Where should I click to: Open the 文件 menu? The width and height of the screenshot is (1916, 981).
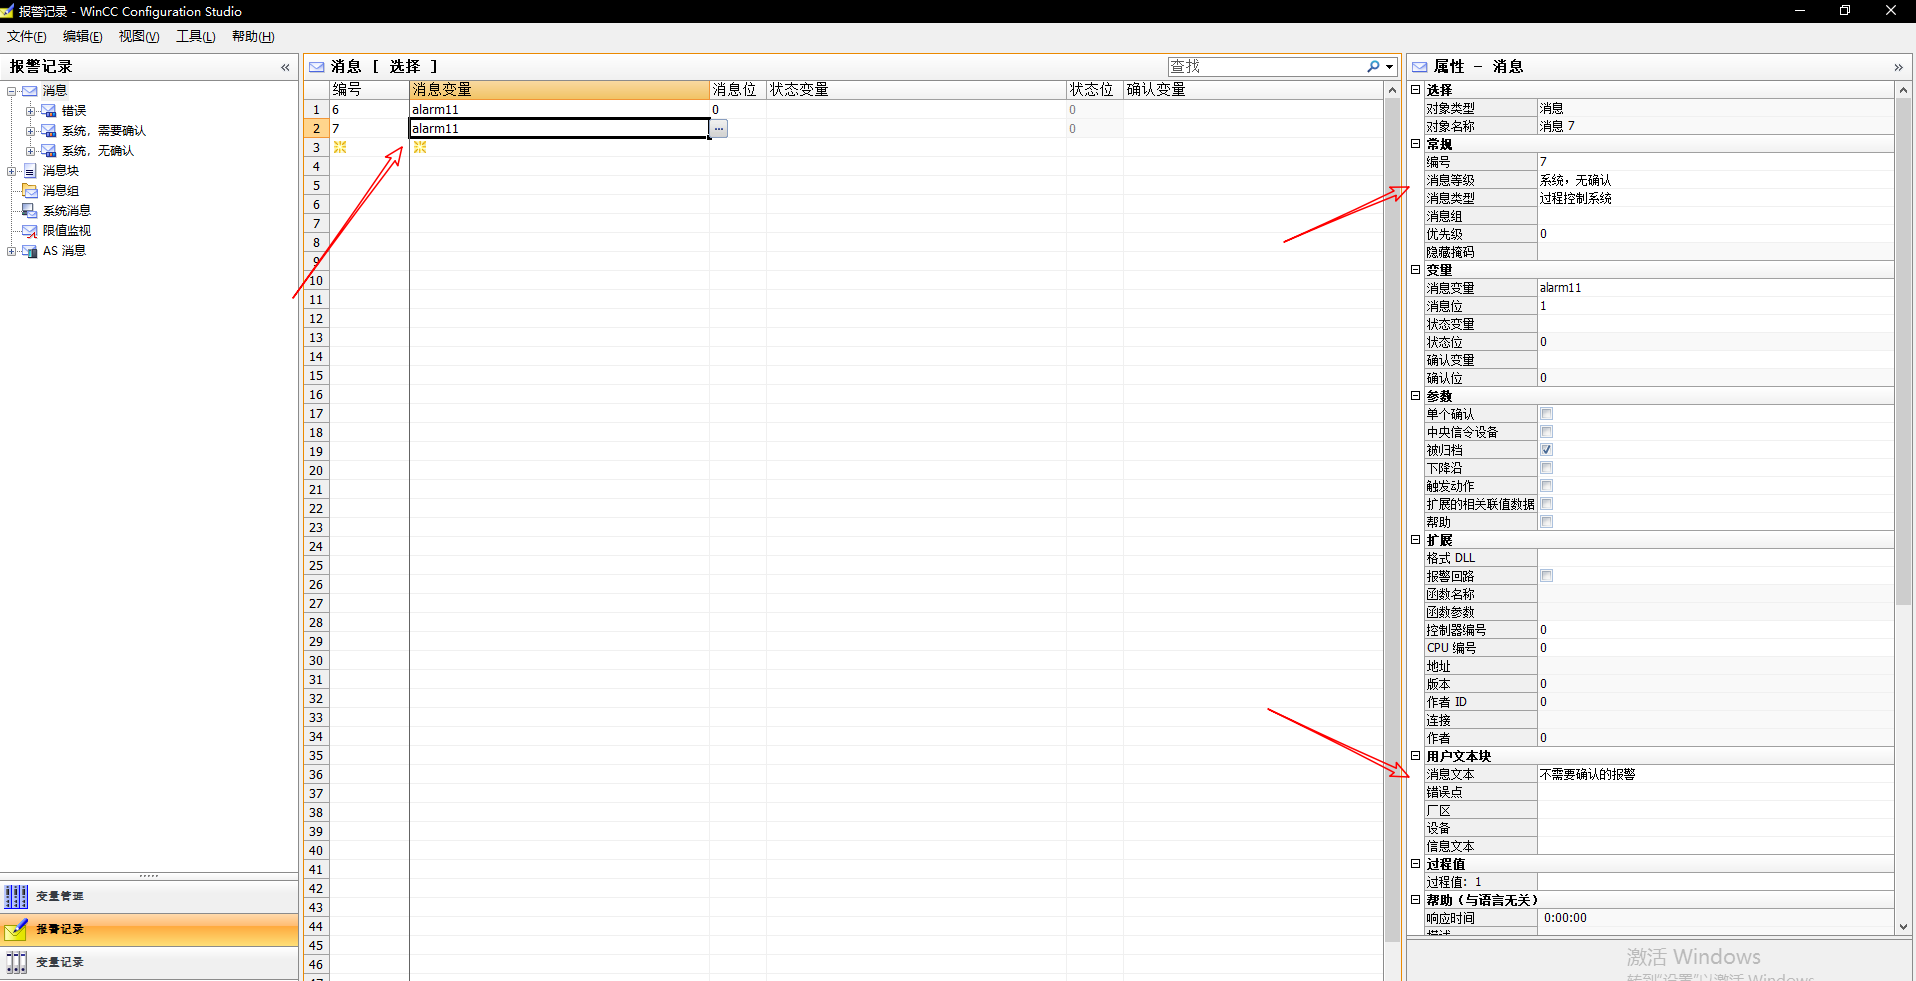coord(27,37)
